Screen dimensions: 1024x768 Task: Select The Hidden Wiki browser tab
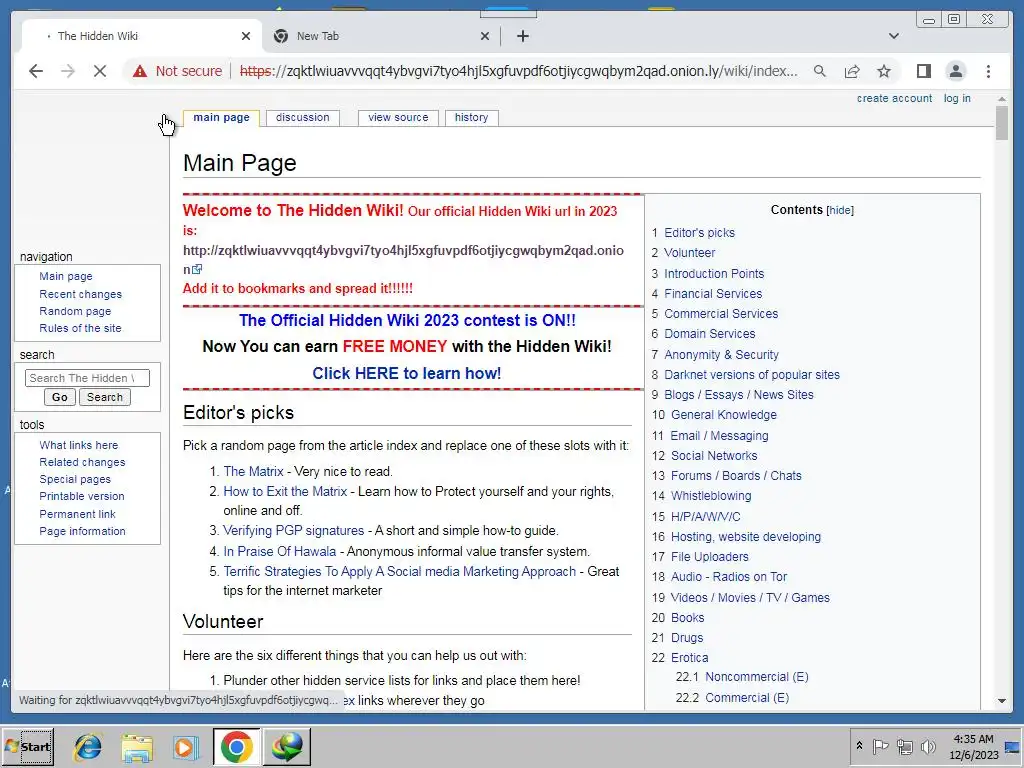point(142,36)
